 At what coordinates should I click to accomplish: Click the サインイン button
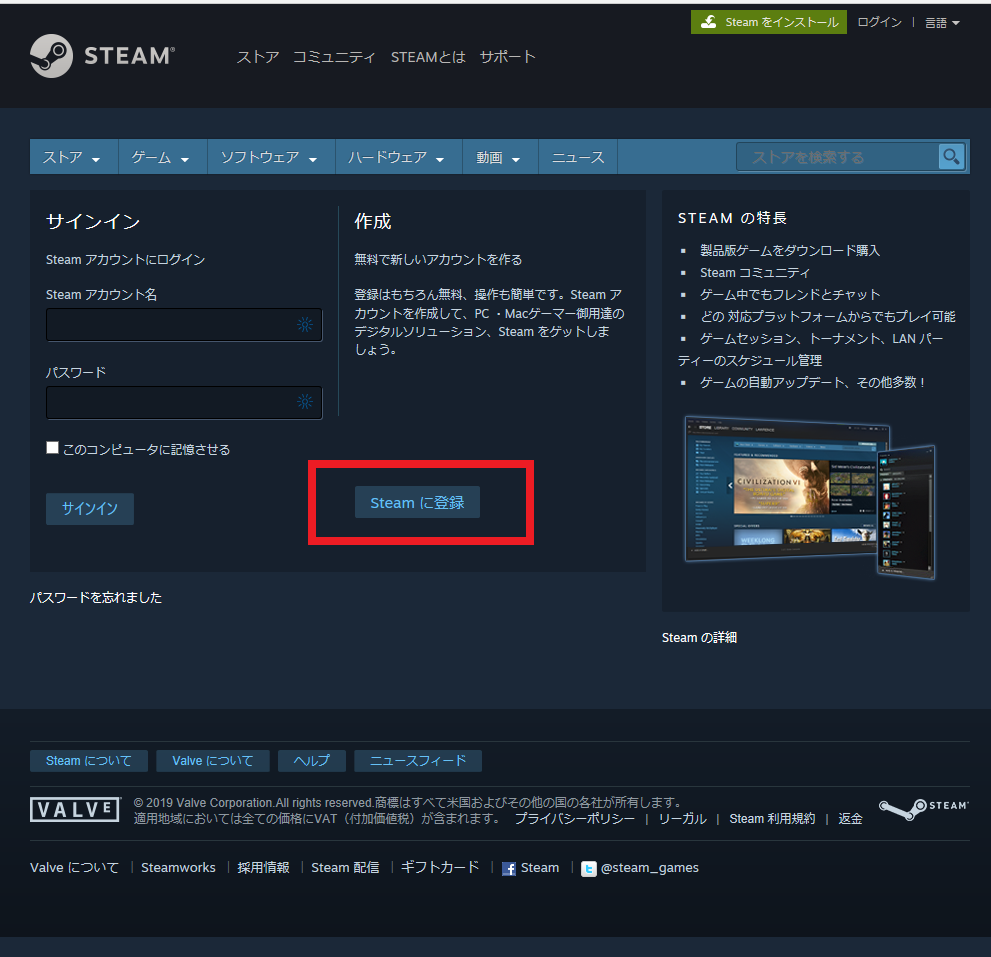coord(90,509)
